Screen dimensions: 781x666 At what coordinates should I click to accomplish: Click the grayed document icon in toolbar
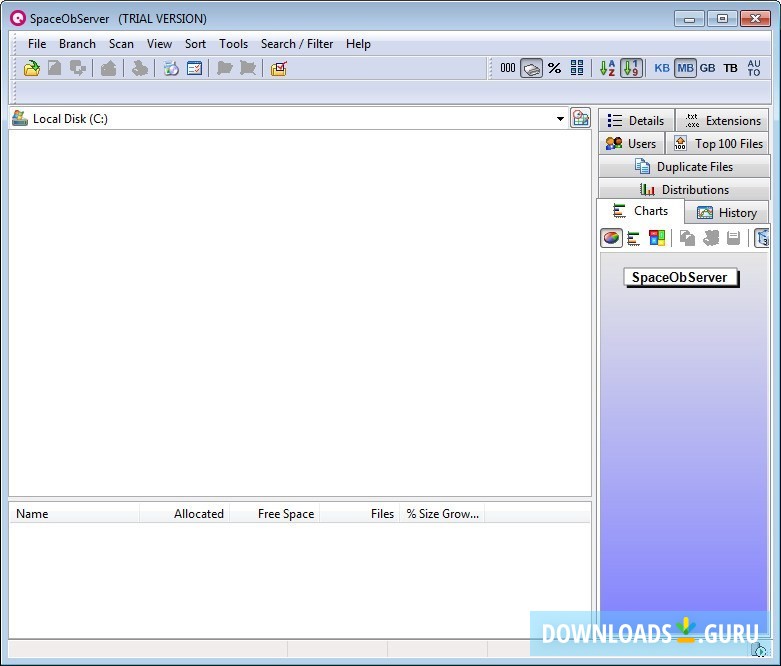tap(54, 68)
